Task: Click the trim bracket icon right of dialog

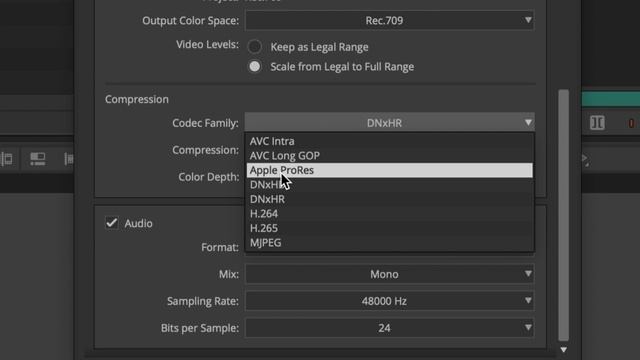Action: tap(597, 123)
